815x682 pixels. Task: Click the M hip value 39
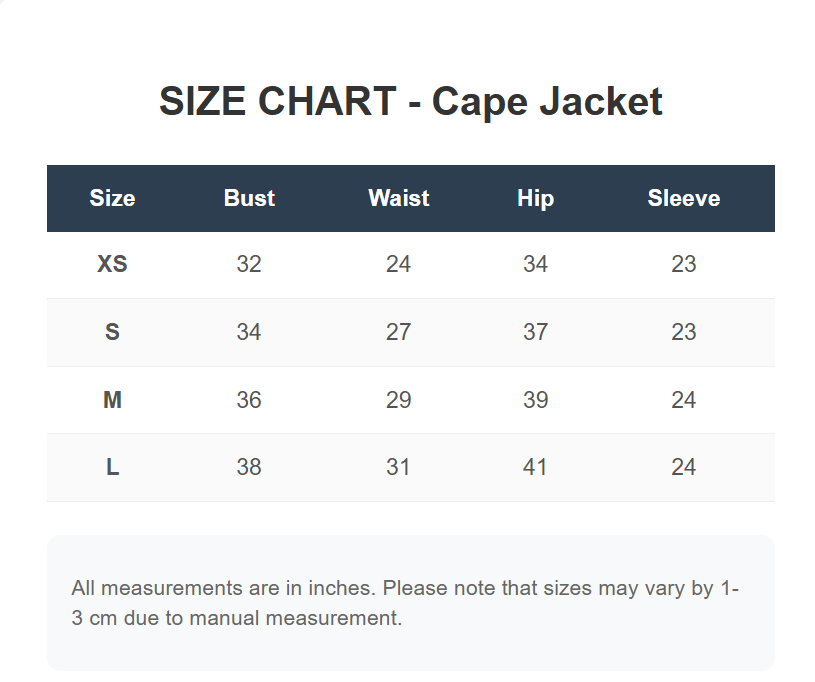click(x=535, y=400)
